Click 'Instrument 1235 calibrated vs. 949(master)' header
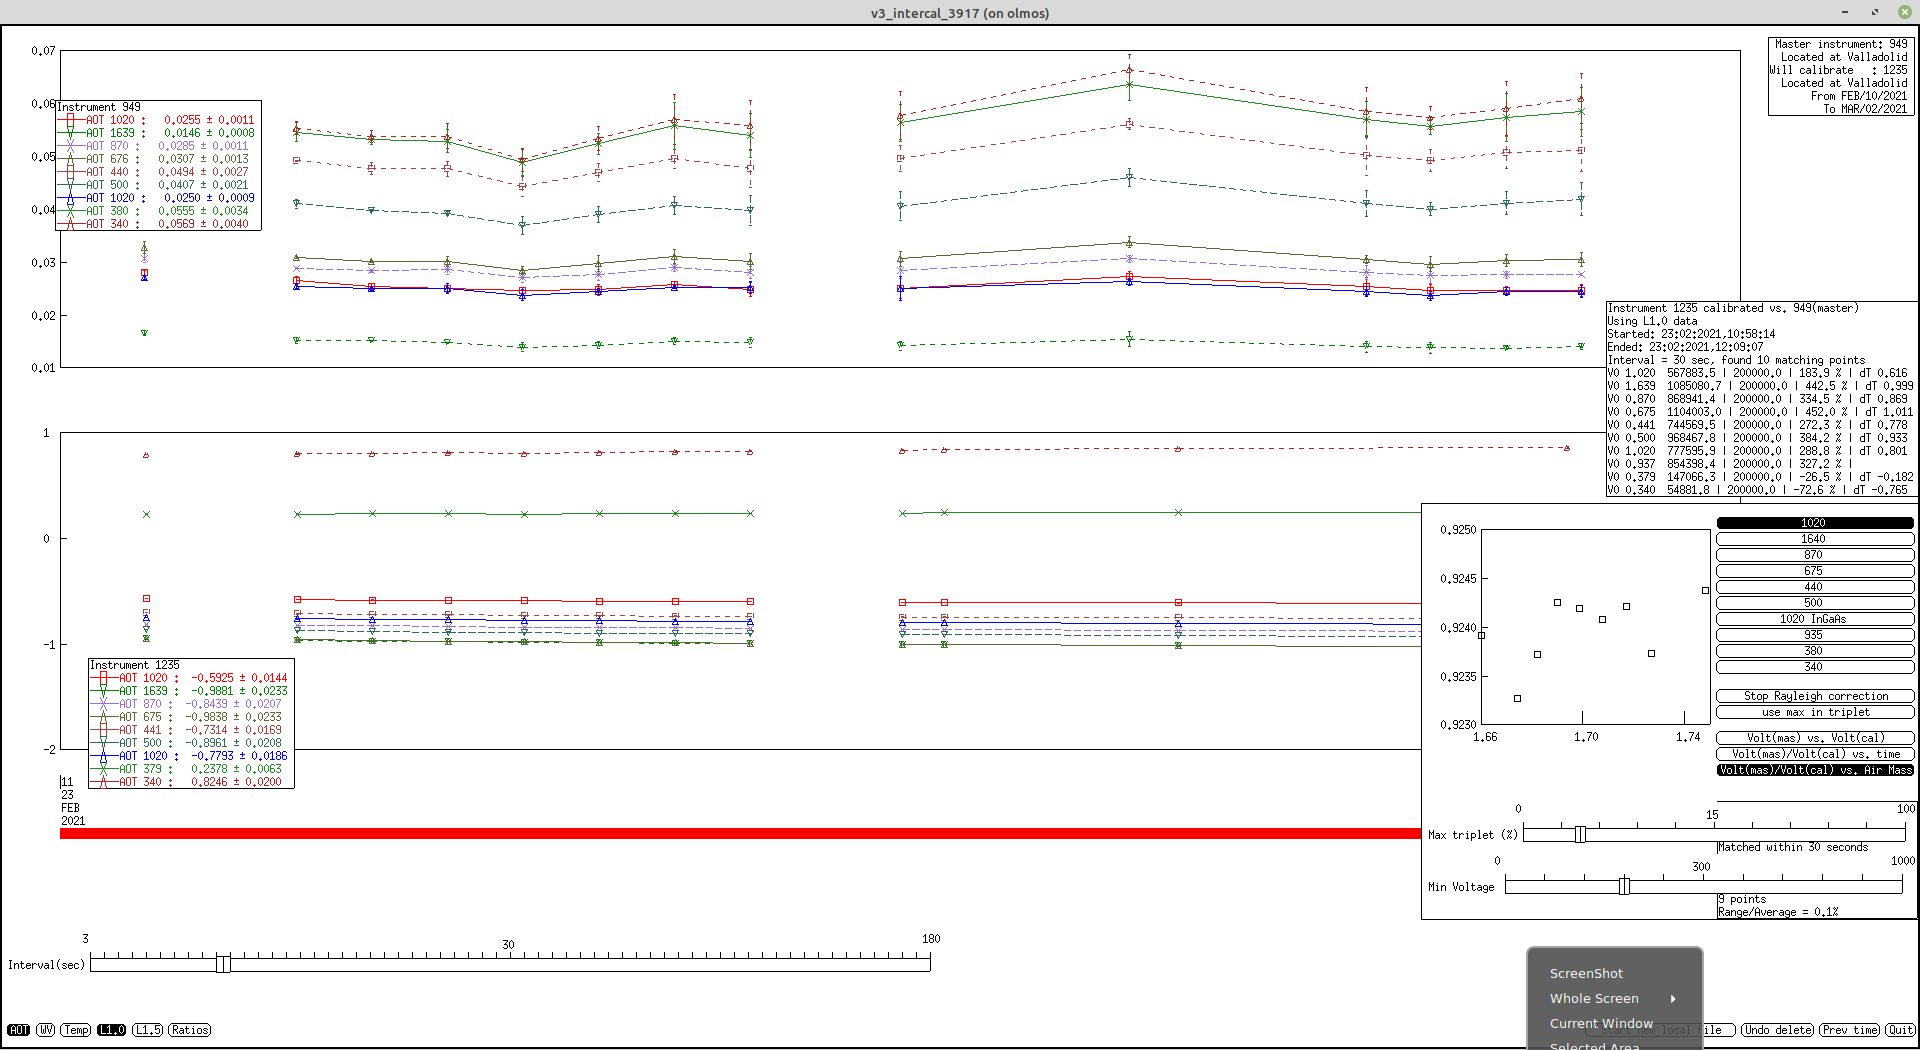Image resolution: width=1920 pixels, height=1050 pixels. click(1733, 308)
